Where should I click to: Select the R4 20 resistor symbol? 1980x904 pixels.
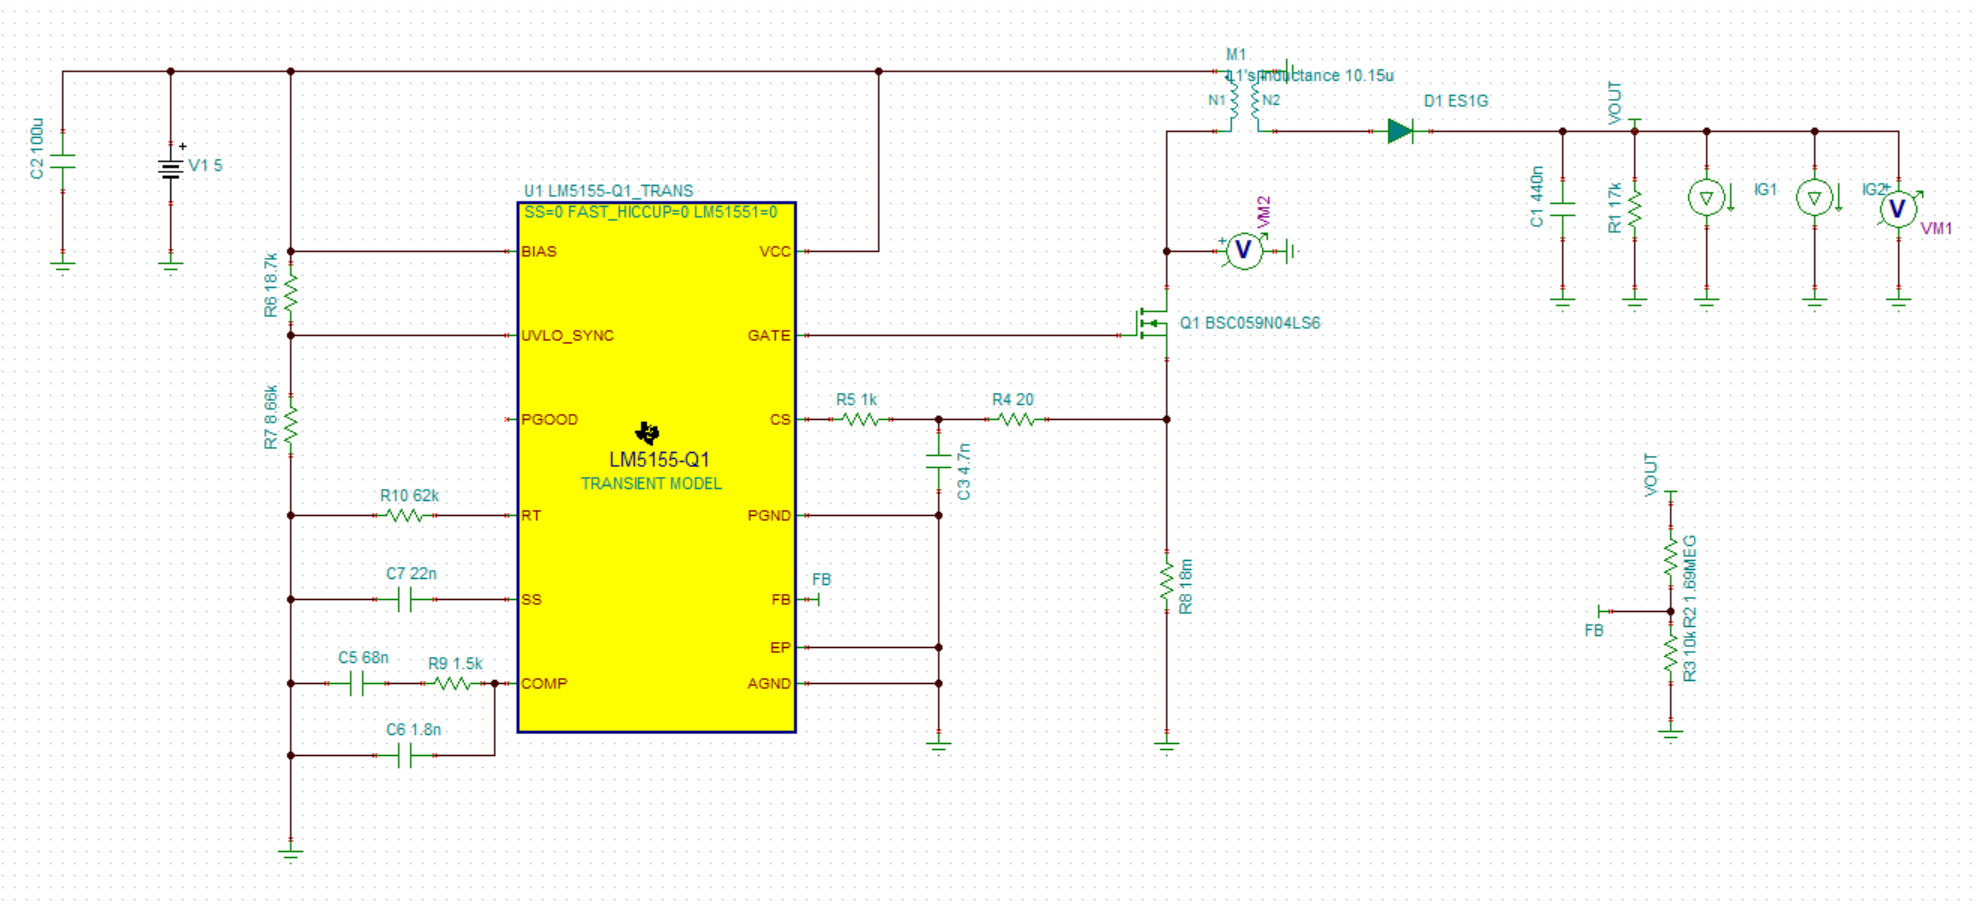[x=1016, y=419]
